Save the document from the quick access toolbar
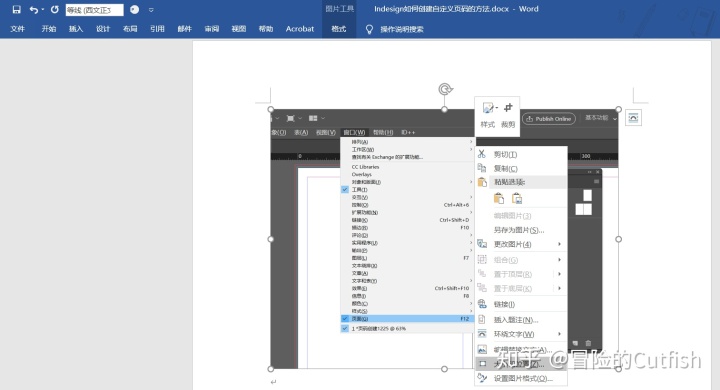 [17, 10]
